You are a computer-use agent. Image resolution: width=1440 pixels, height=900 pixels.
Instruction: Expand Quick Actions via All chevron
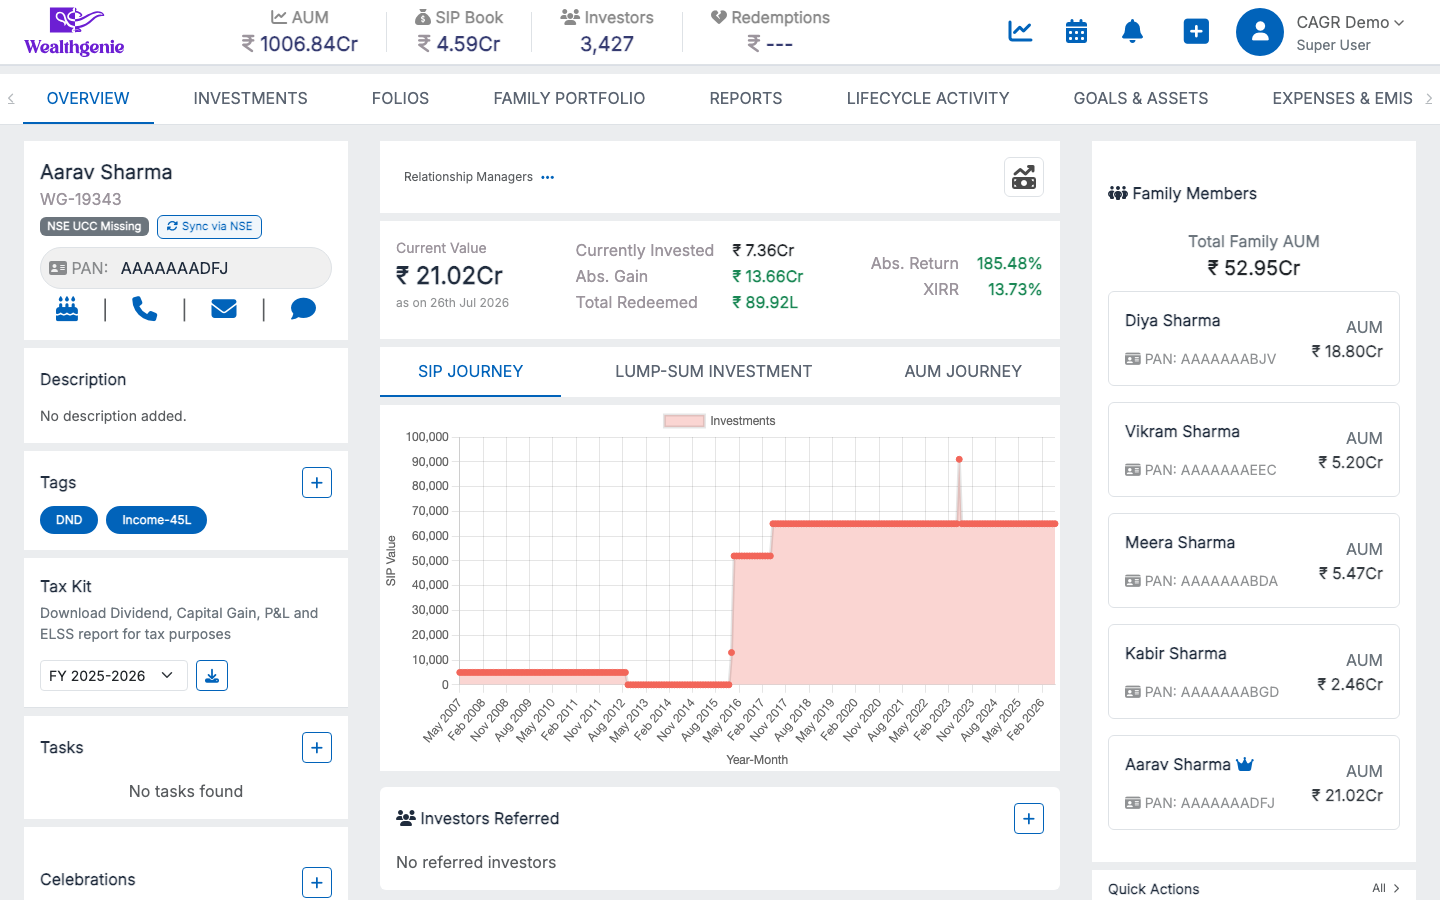1386,888
